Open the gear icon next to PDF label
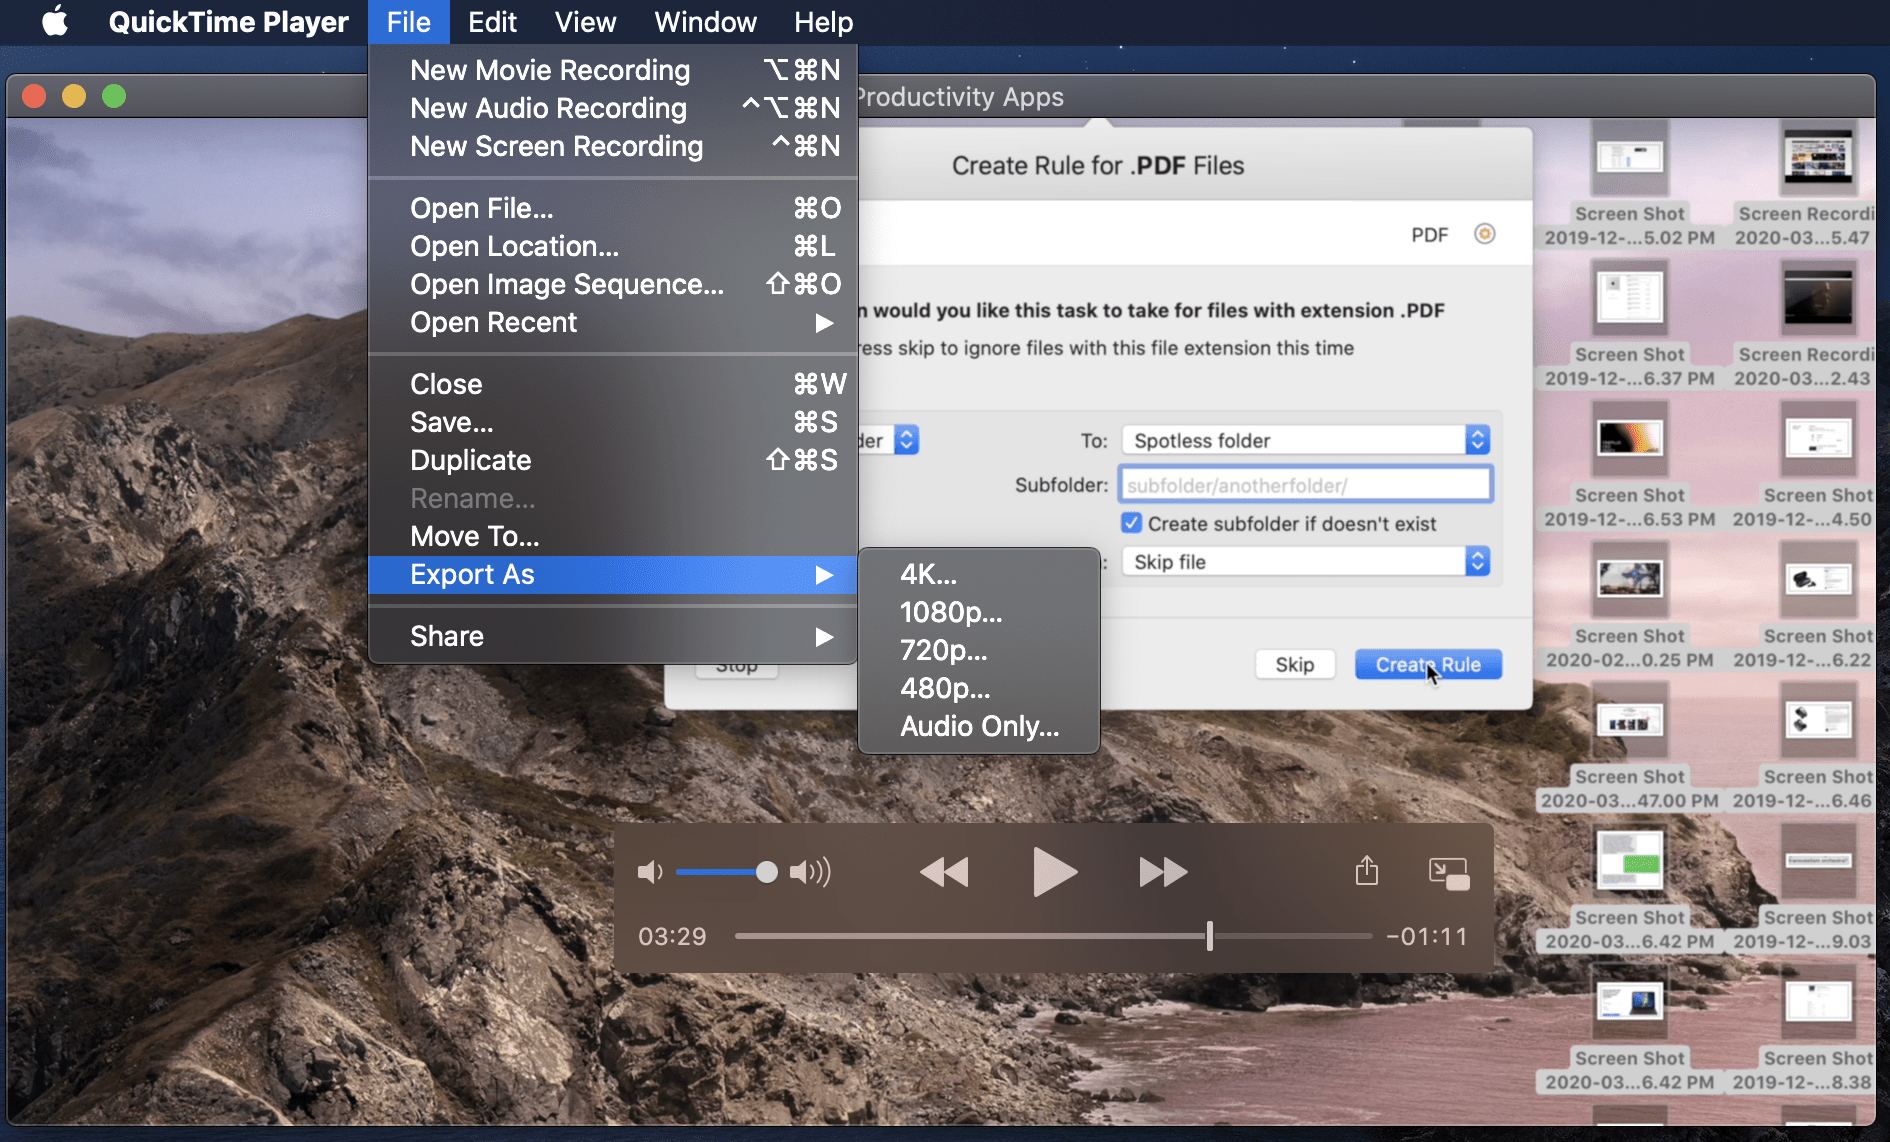Screen dimensions: 1890x1142 [1484, 233]
